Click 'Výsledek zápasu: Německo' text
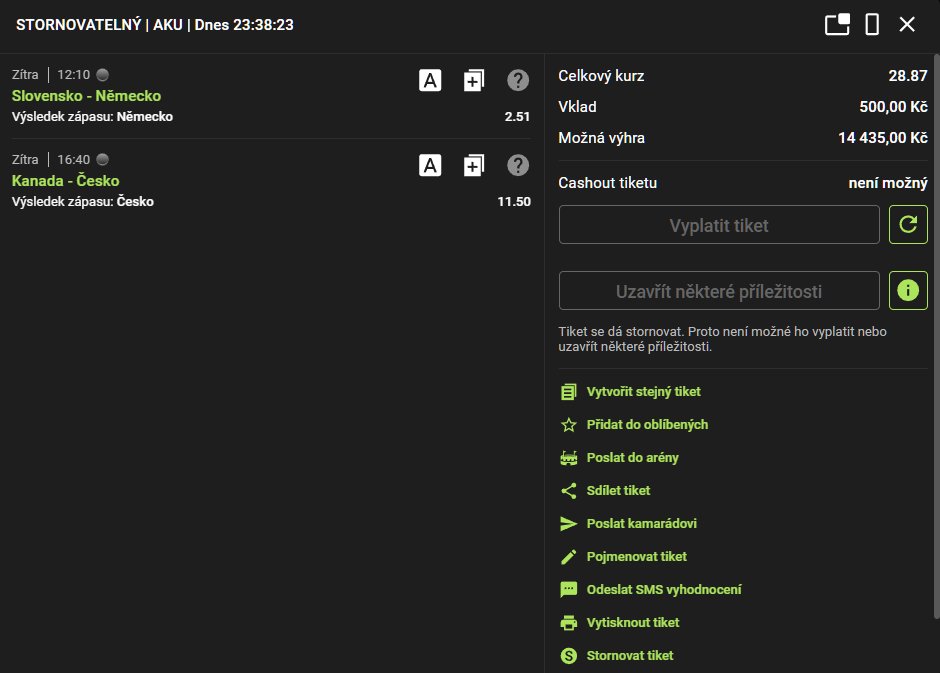 [92, 117]
